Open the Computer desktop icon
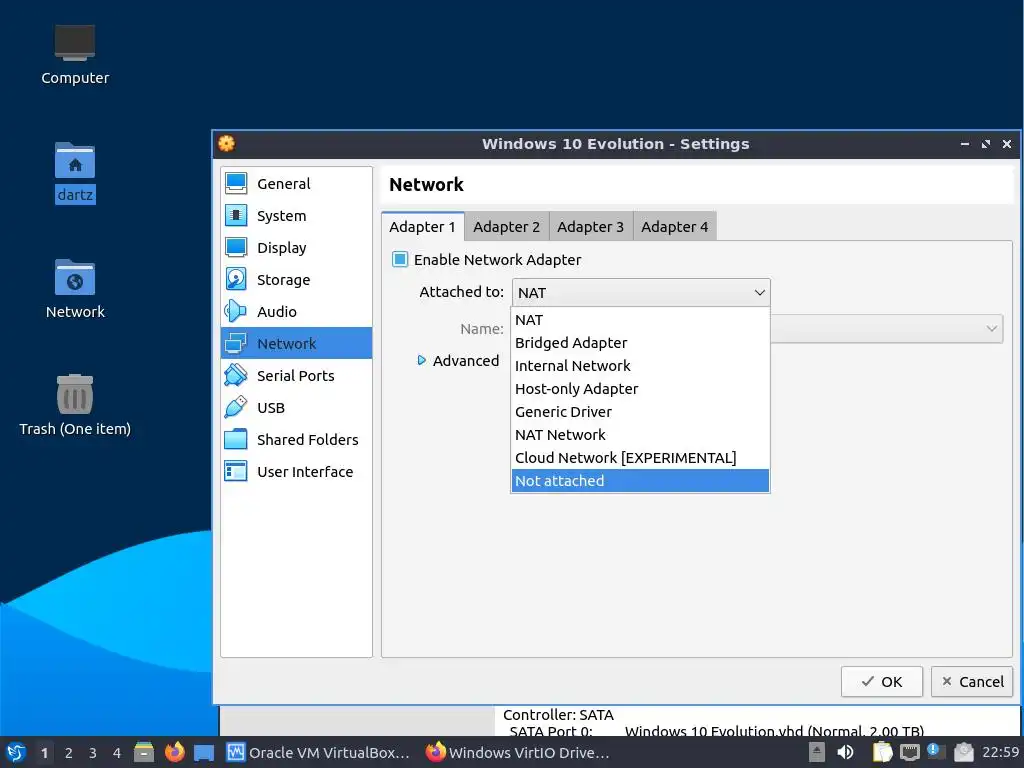Image resolution: width=1024 pixels, height=768 pixels. tap(74, 42)
